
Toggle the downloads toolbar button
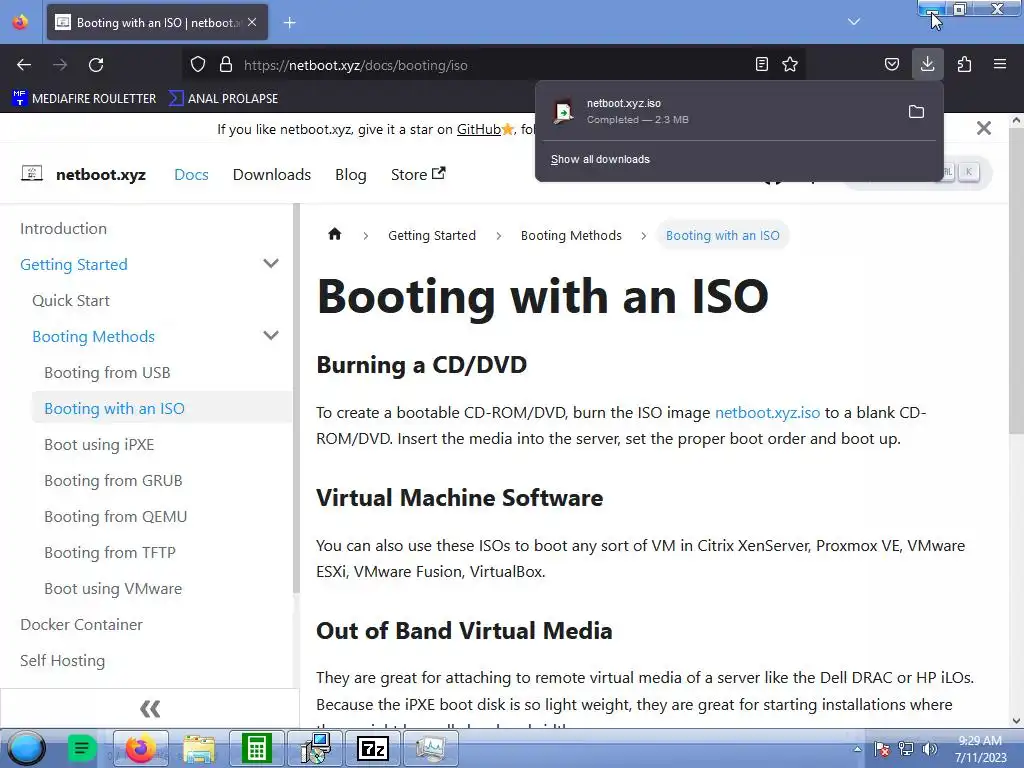927,64
